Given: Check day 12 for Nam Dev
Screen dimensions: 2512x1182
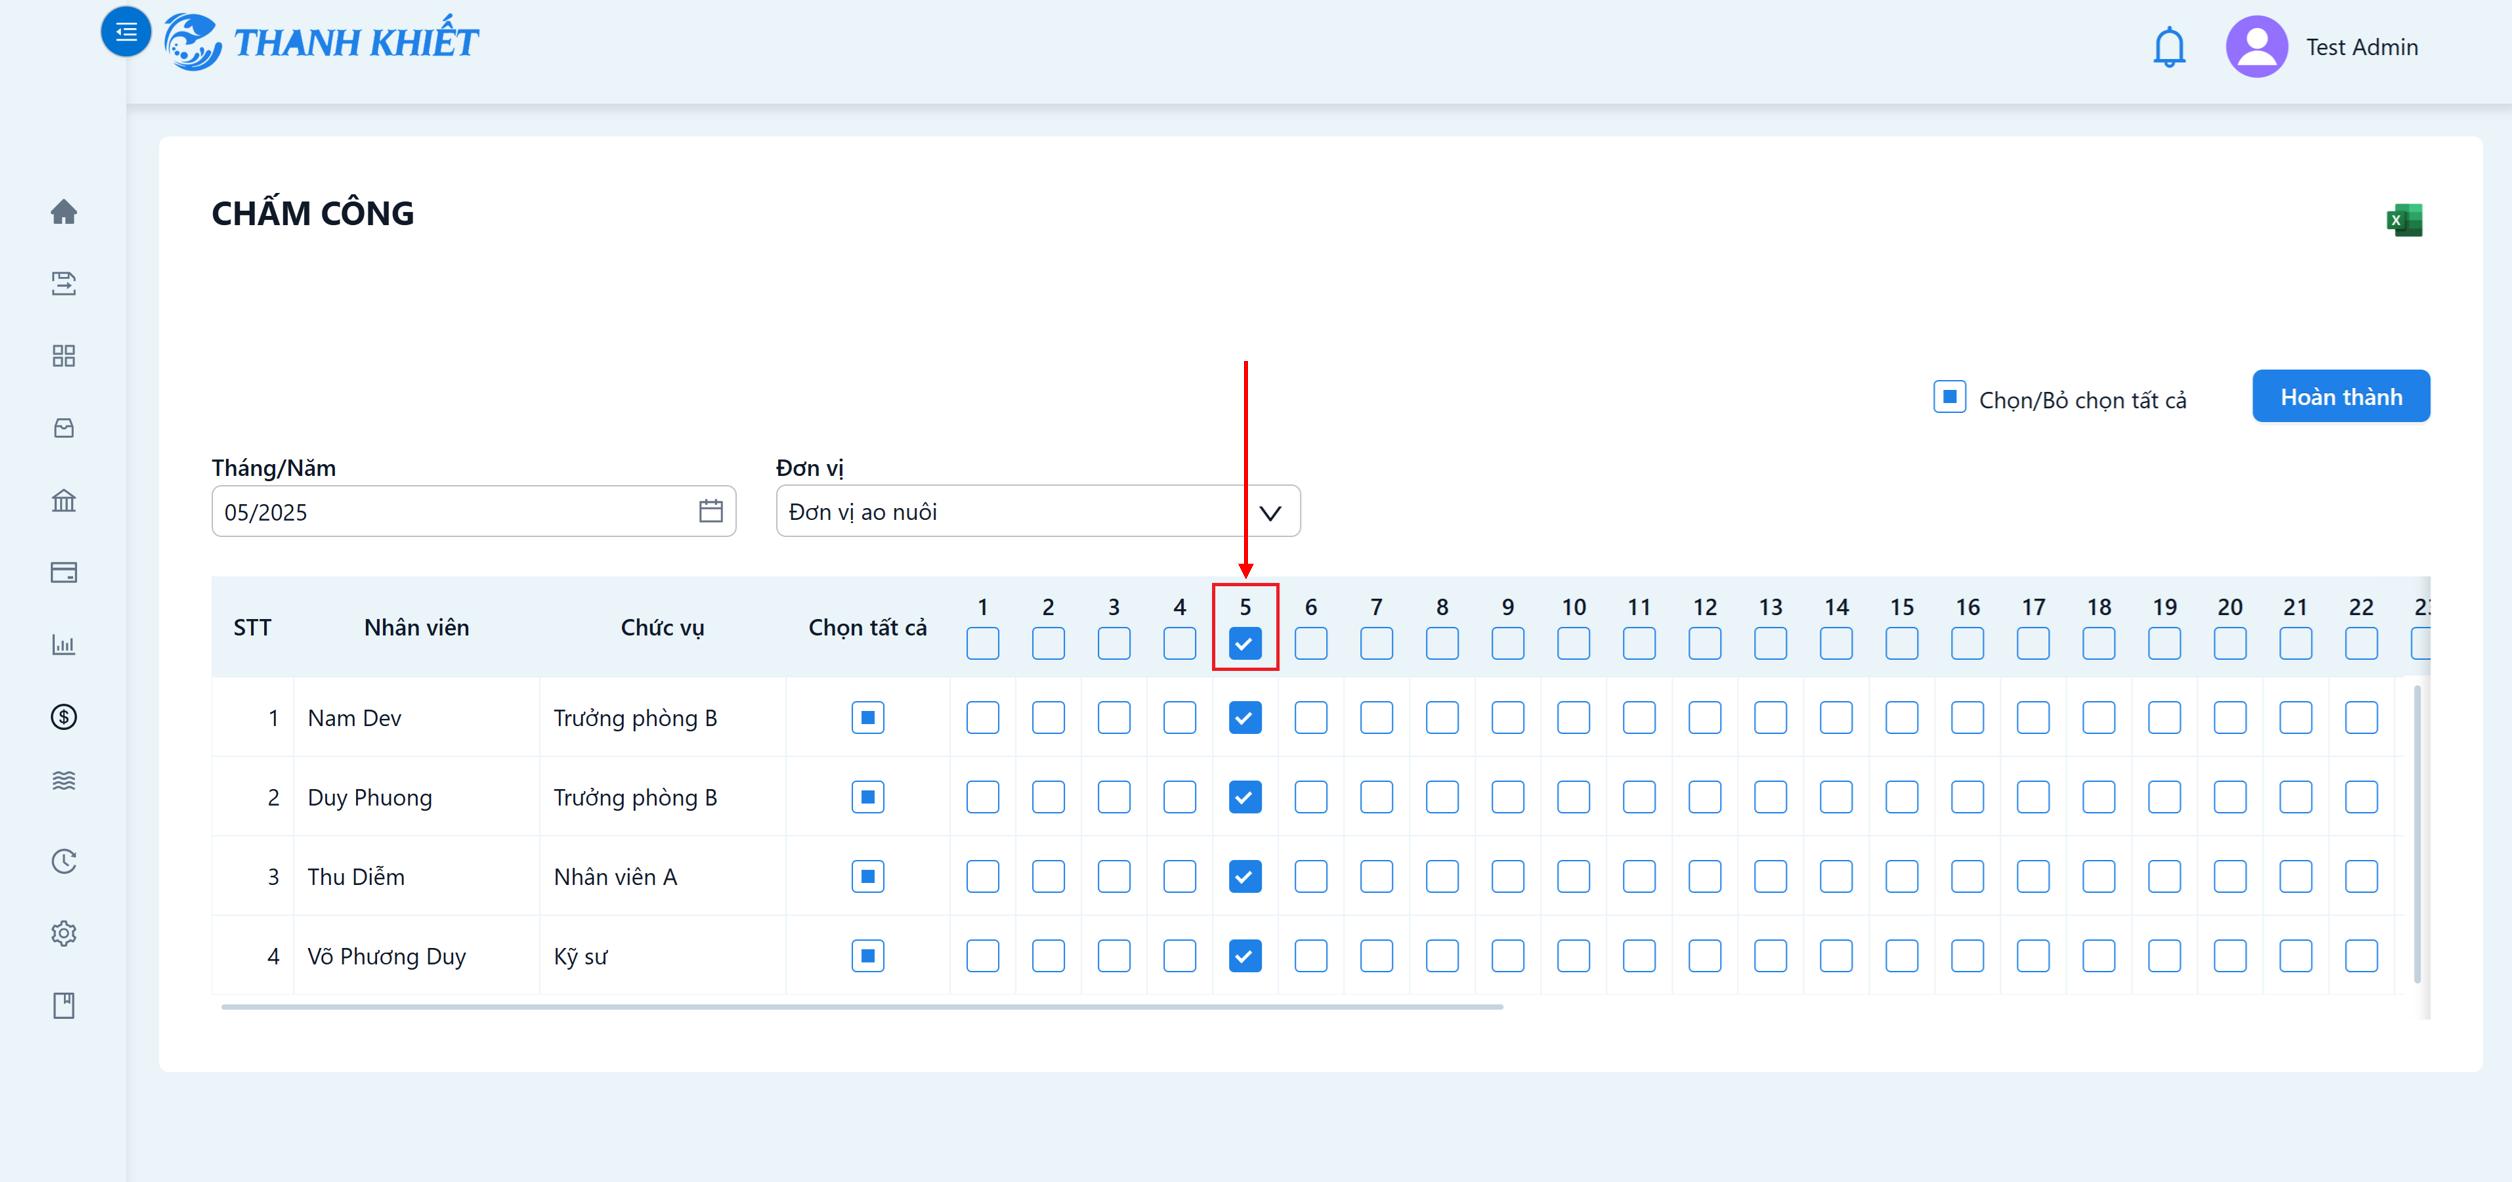Looking at the screenshot, I should 1705,717.
